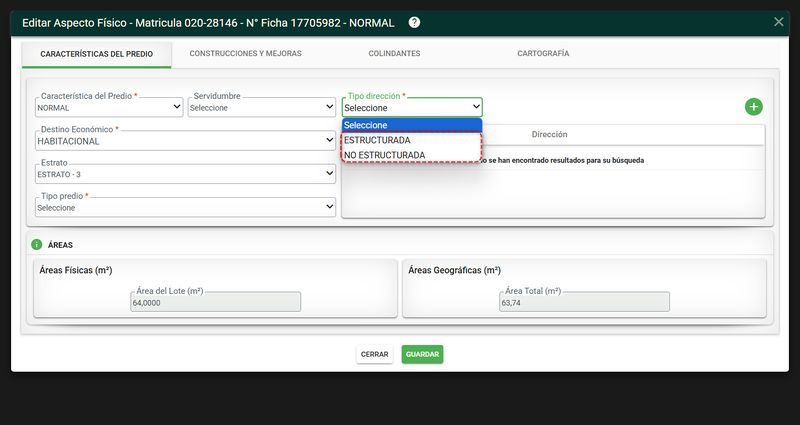
Task: Switch to Construcciones y Mejoras tab
Action: [245, 53]
